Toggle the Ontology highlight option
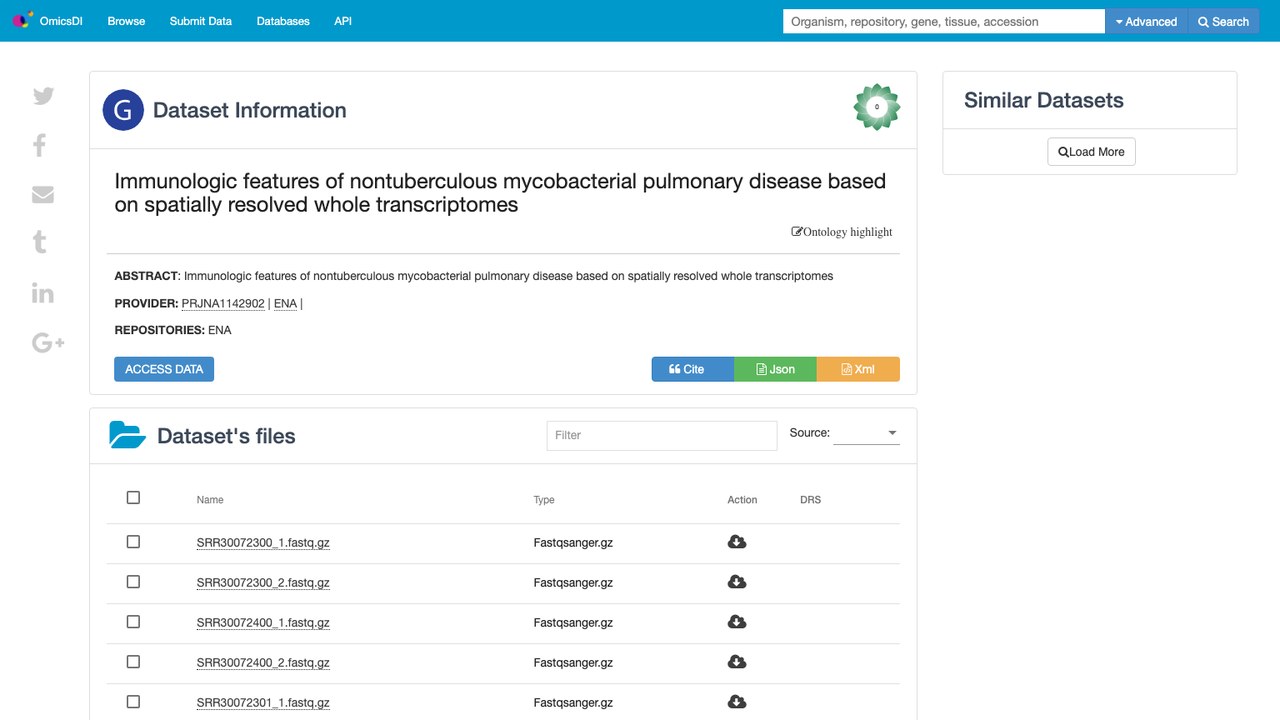Viewport: 1280px width, 720px height. coord(842,232)
